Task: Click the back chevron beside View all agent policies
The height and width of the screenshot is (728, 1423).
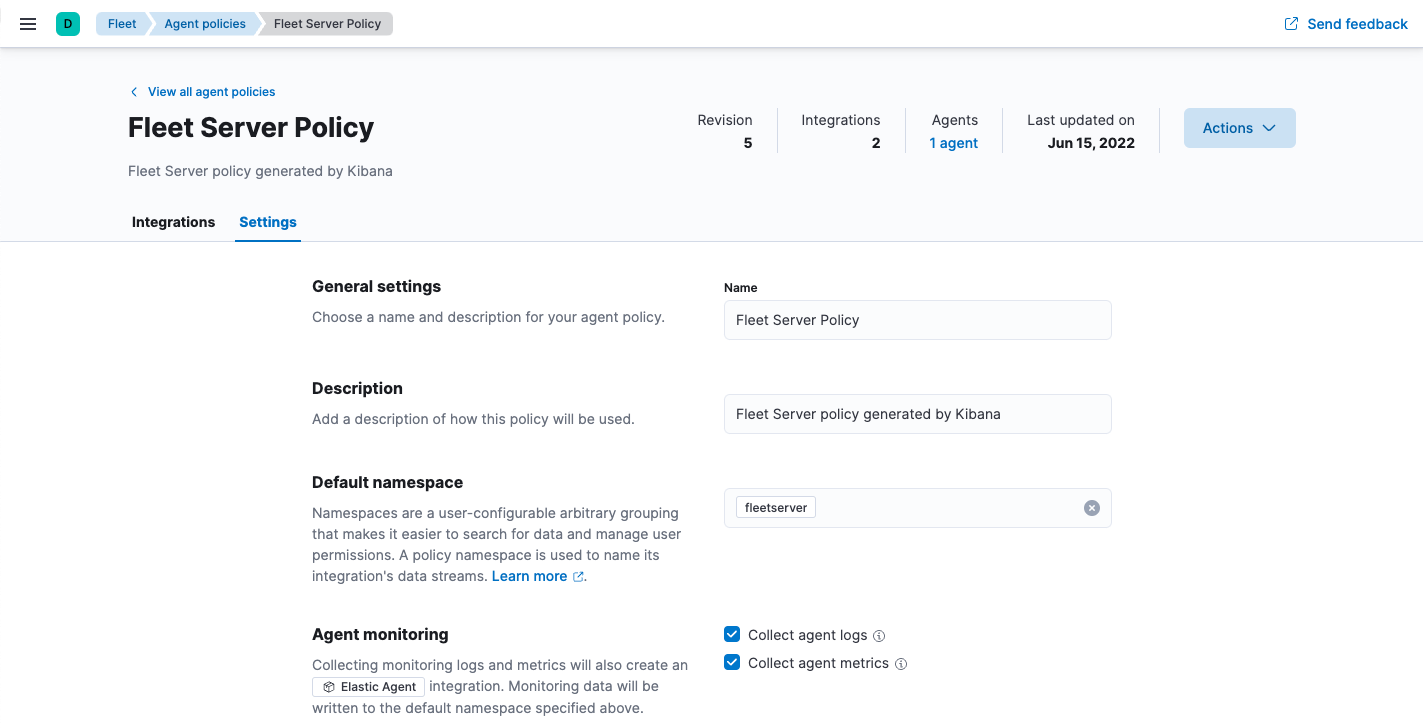Action: [133, 91]
